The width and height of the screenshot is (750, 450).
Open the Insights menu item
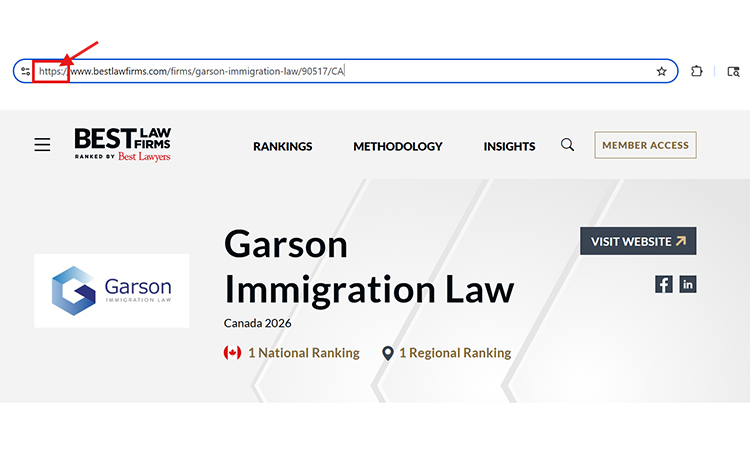[509, 146]
